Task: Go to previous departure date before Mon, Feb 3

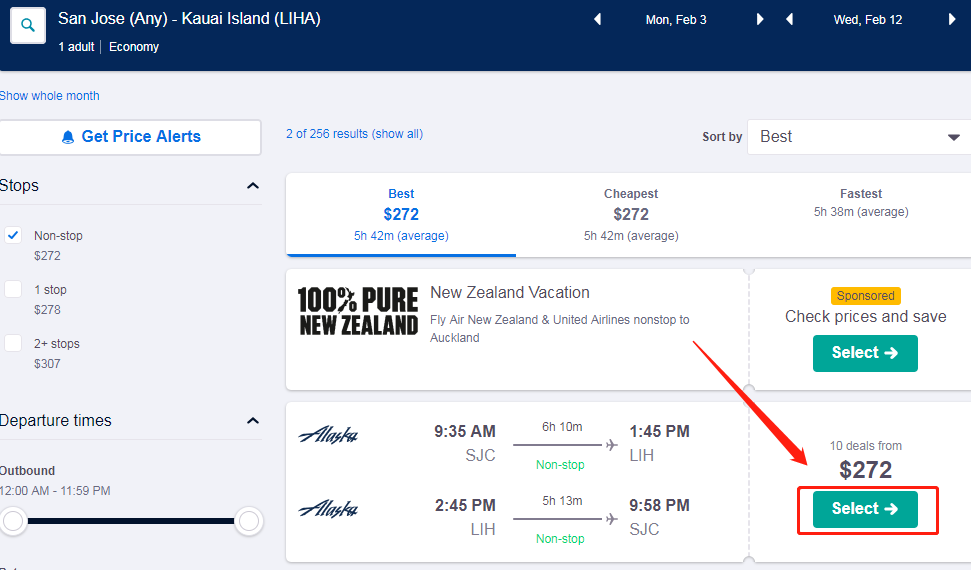Action: tap(598, 19)
